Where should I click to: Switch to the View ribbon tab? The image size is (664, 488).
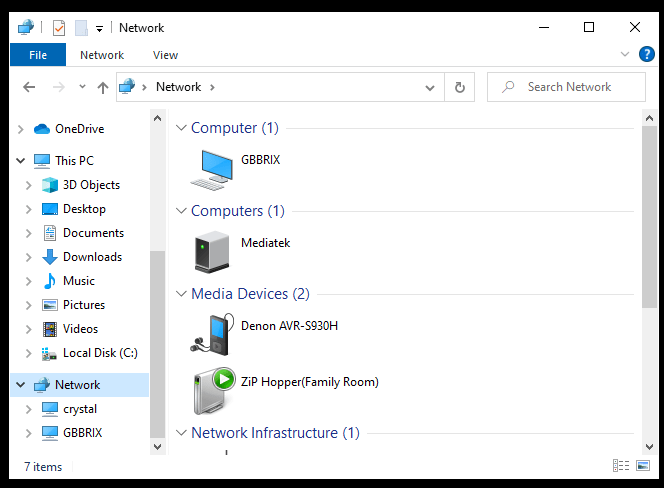click(x=165, y=55)
